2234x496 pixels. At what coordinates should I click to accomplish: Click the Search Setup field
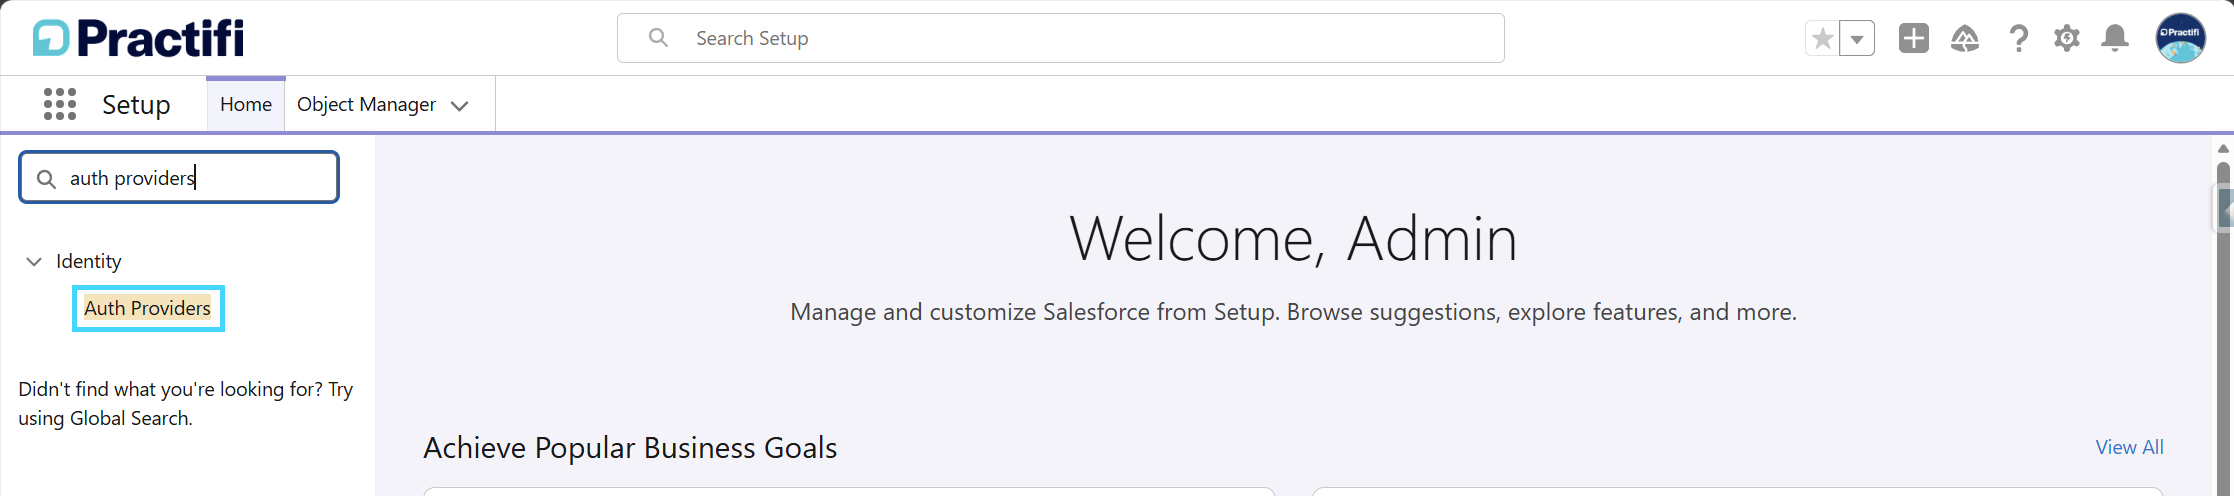(x=1060, y=38)
